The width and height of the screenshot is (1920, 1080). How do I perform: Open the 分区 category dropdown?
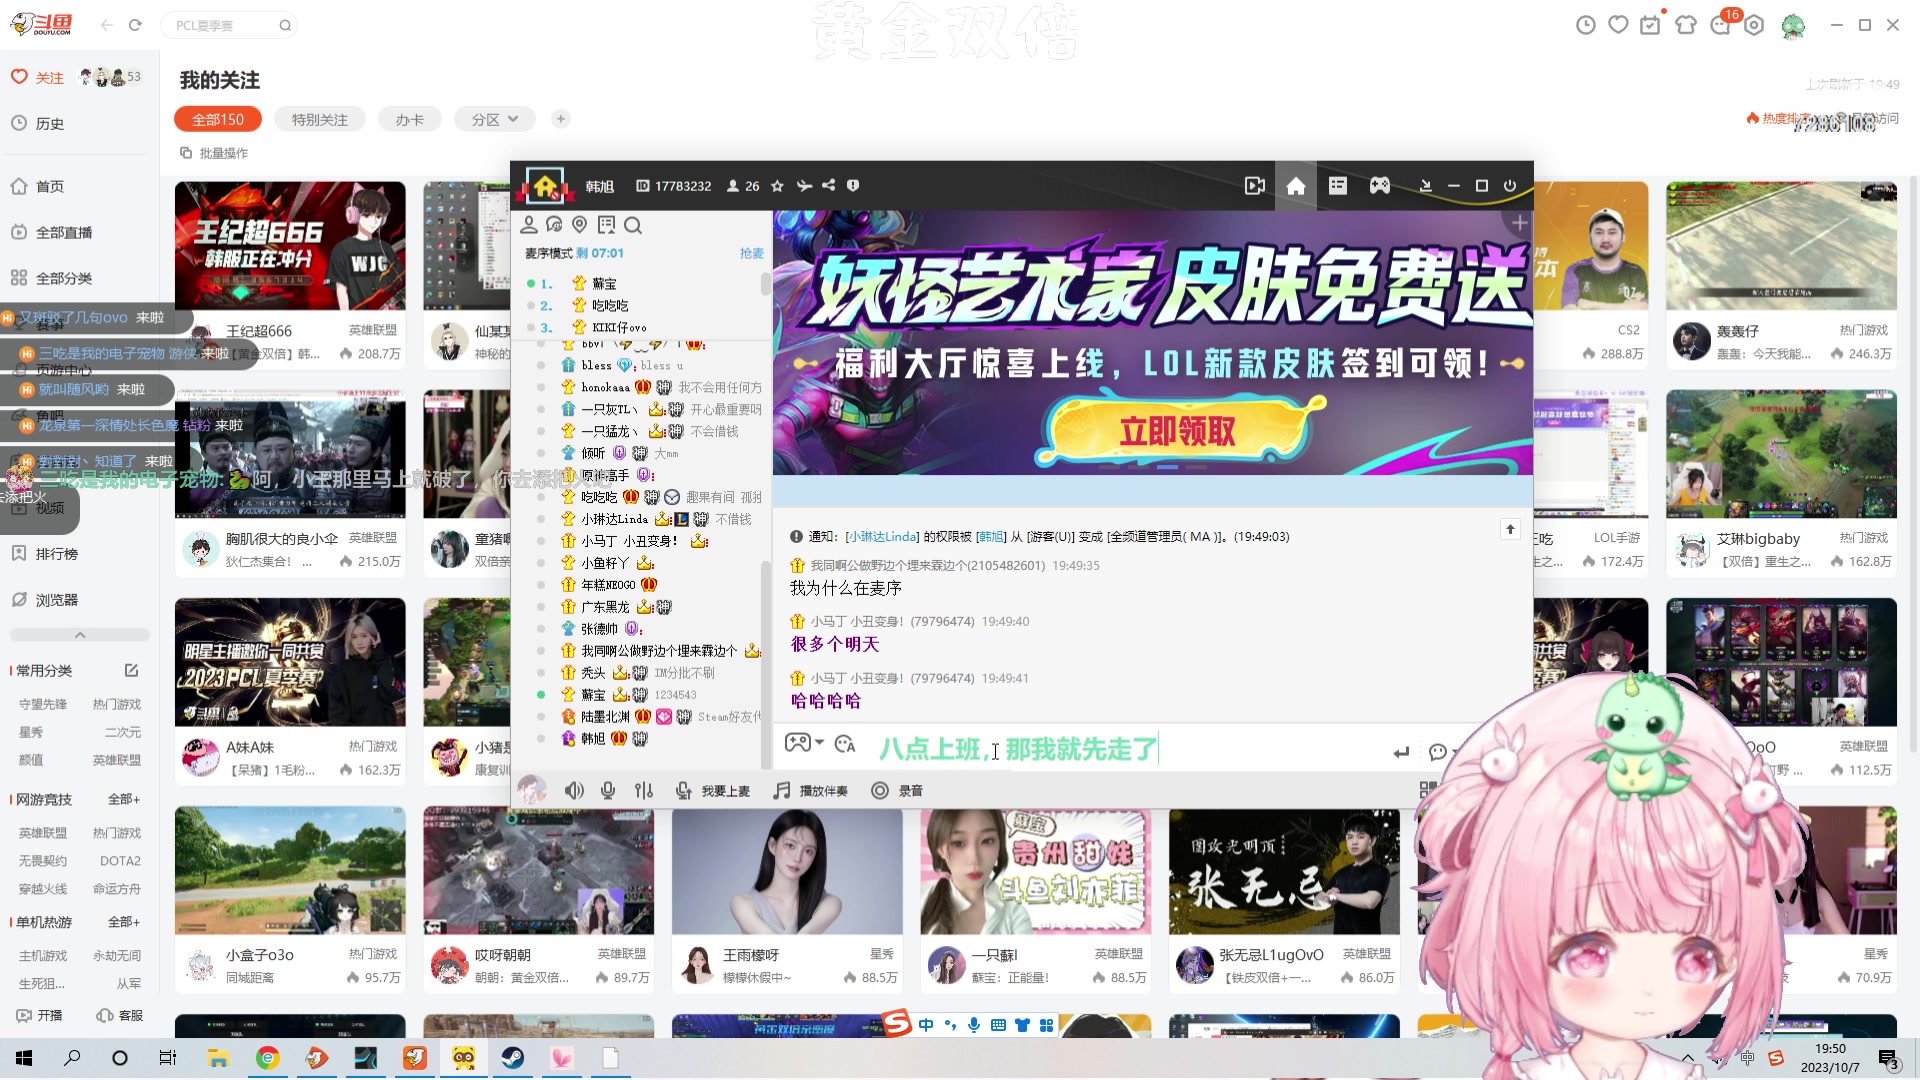[494, 118]
